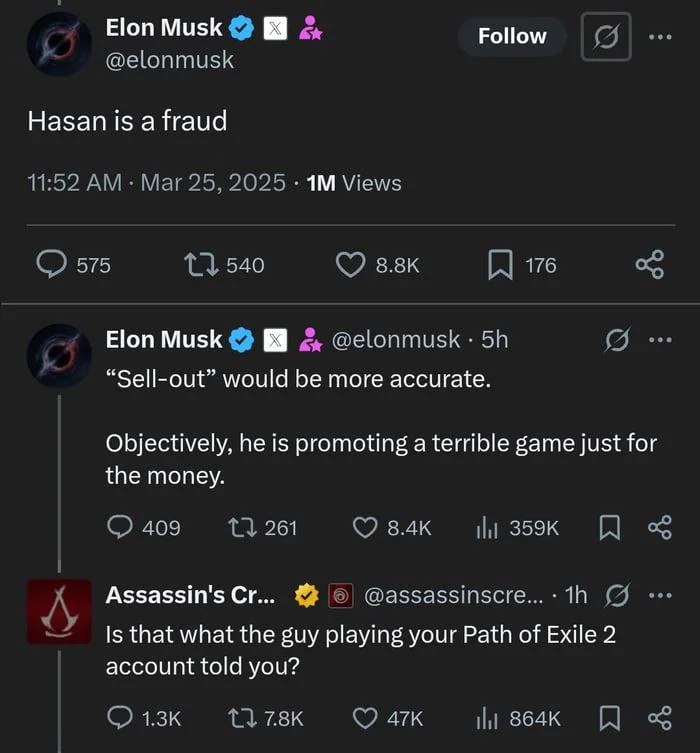Bookmark the main post with 176 bookmarks
The width and height of the screenshot is (700, 753).
500,264
